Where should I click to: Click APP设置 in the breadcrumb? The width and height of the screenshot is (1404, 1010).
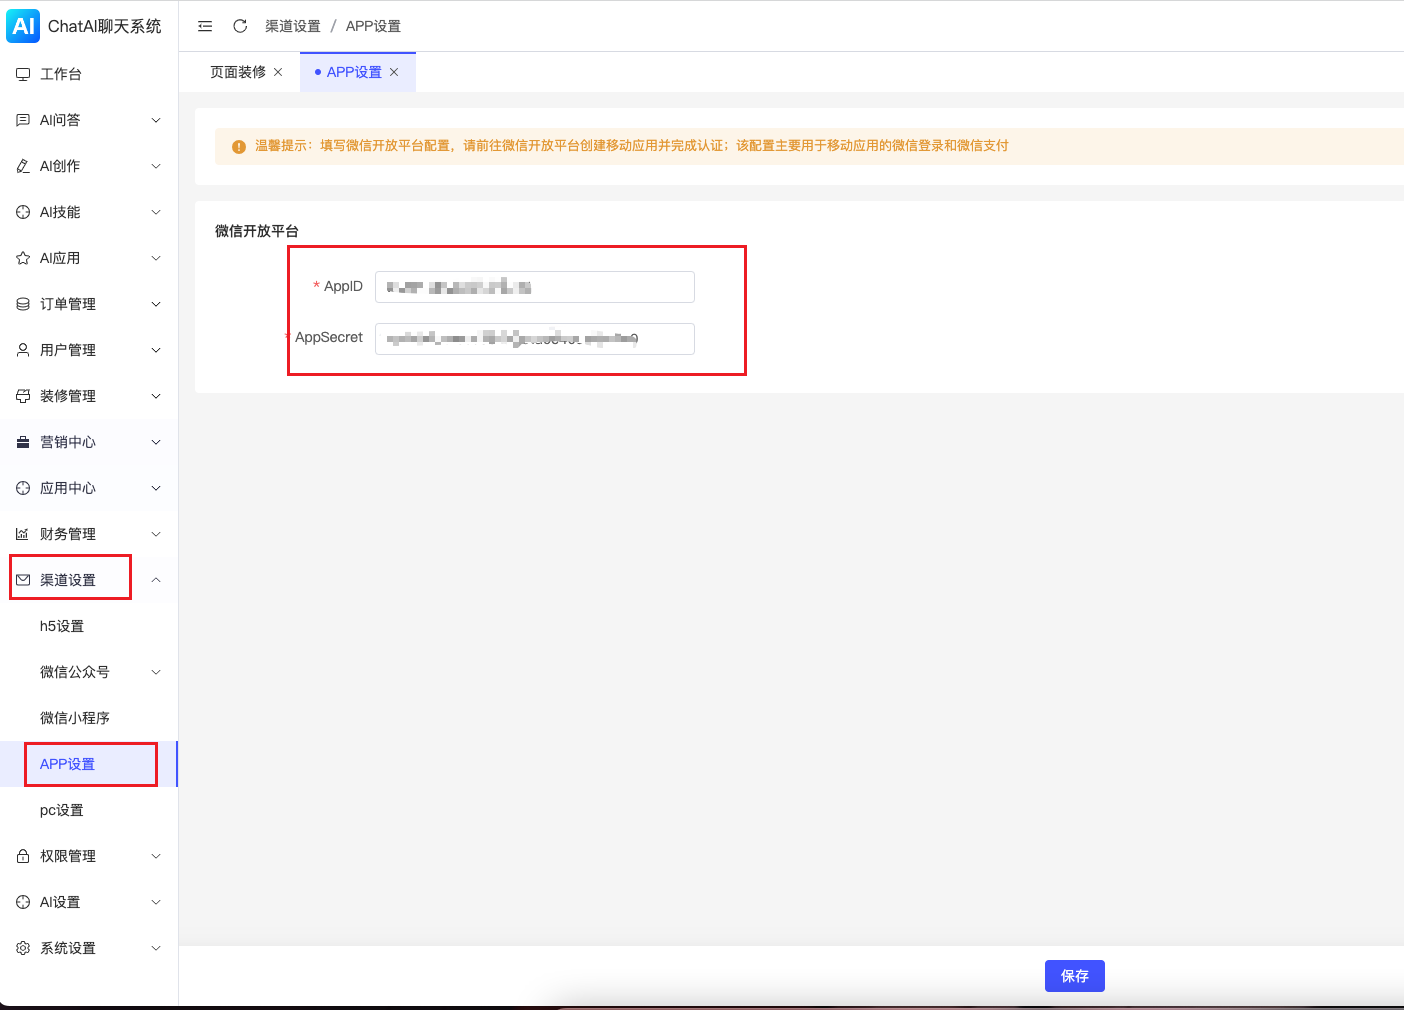pyautogui.click(x=373, y=26)
